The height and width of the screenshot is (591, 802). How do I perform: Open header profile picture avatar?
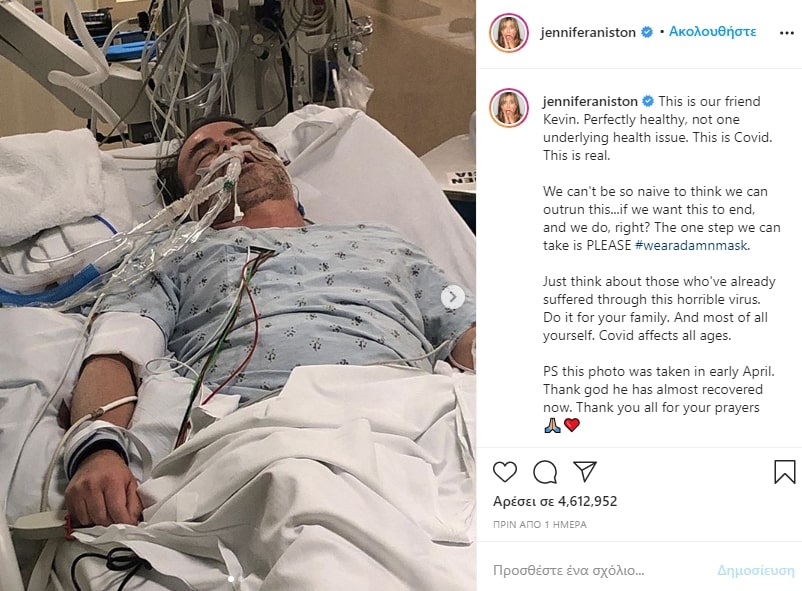(508, 33)
